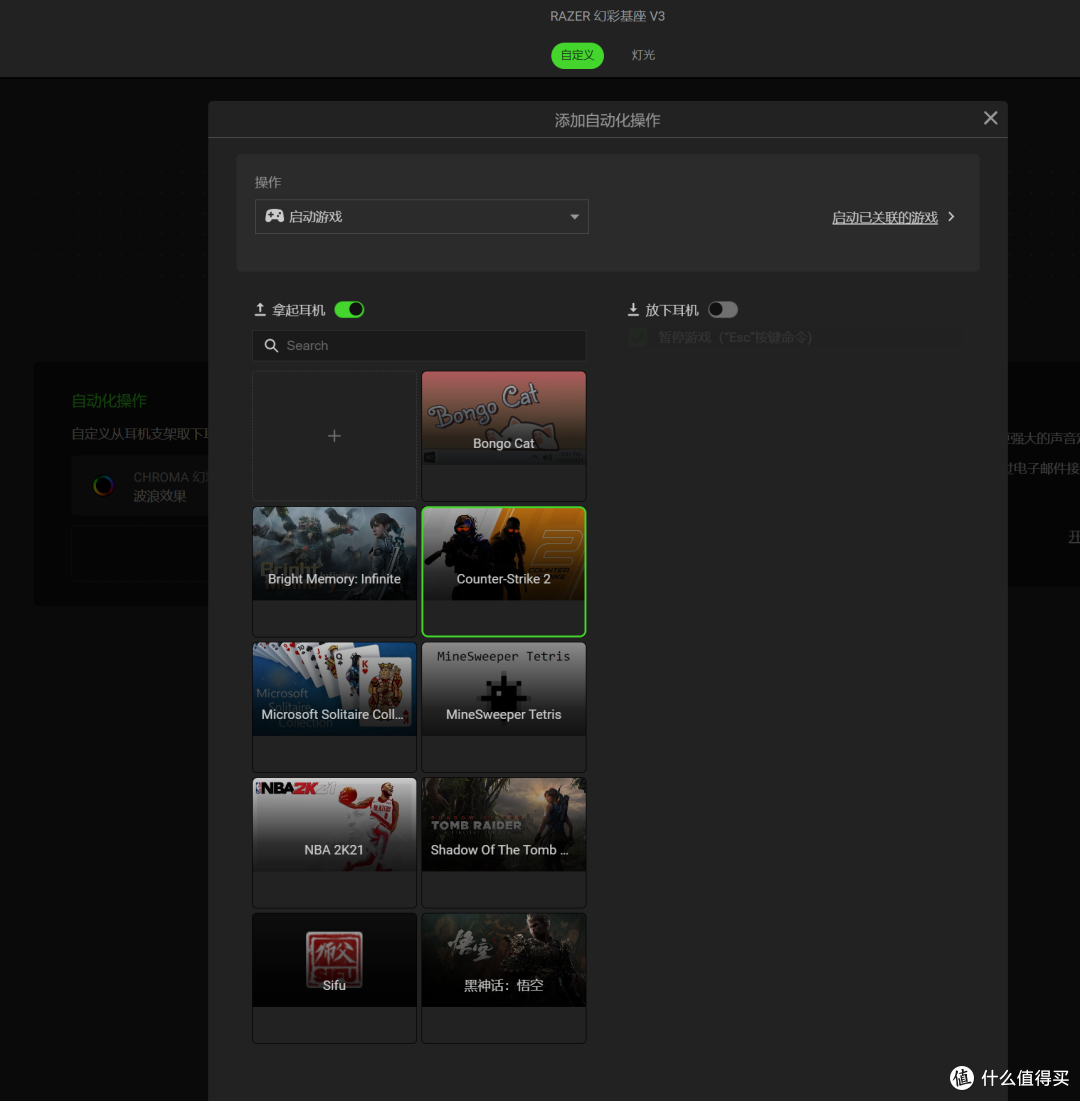This screenshot has height=1101, width=1080.
Task: Click the Search games input field
Action: click(419, 345)
